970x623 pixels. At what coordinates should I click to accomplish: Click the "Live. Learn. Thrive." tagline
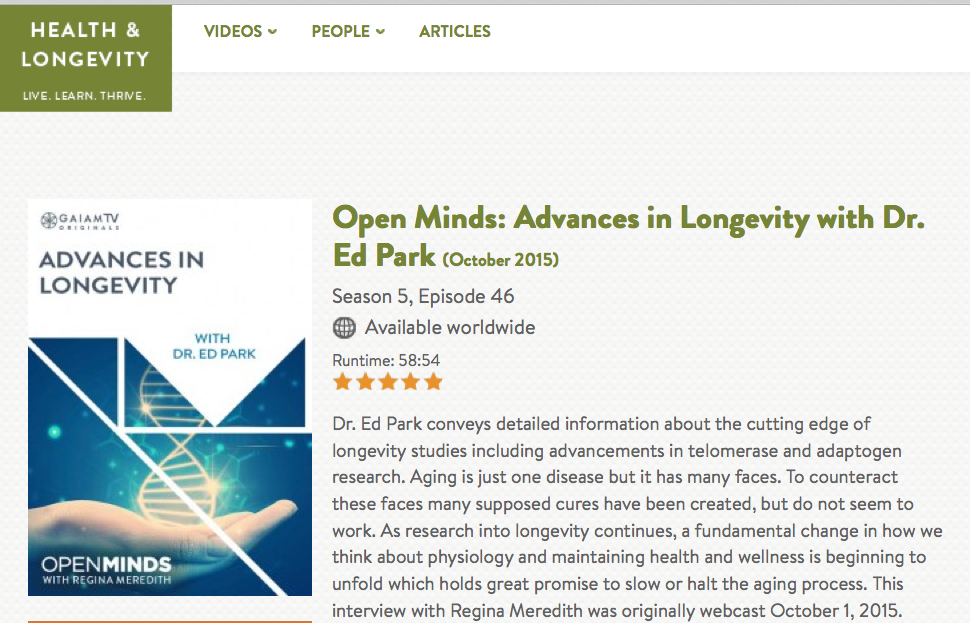coord(85,96)
